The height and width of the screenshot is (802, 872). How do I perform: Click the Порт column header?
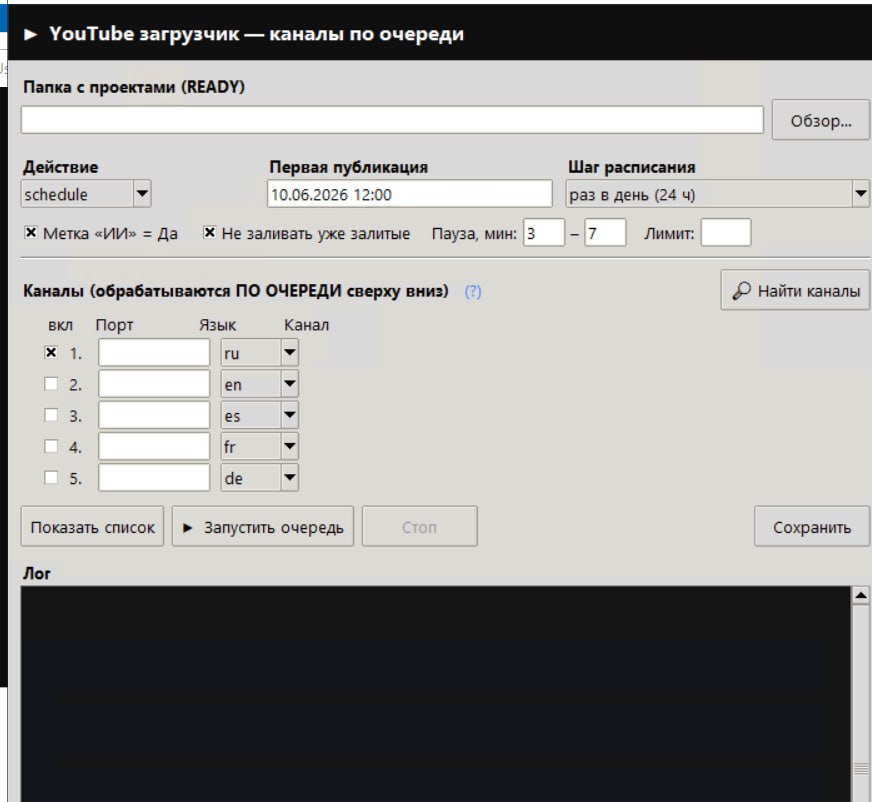pos(115,325)
